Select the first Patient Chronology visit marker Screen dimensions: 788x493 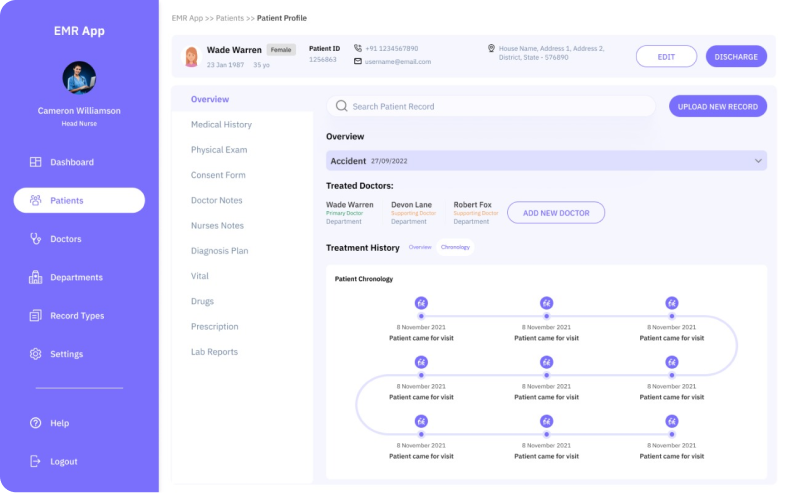tap(421, 303)
